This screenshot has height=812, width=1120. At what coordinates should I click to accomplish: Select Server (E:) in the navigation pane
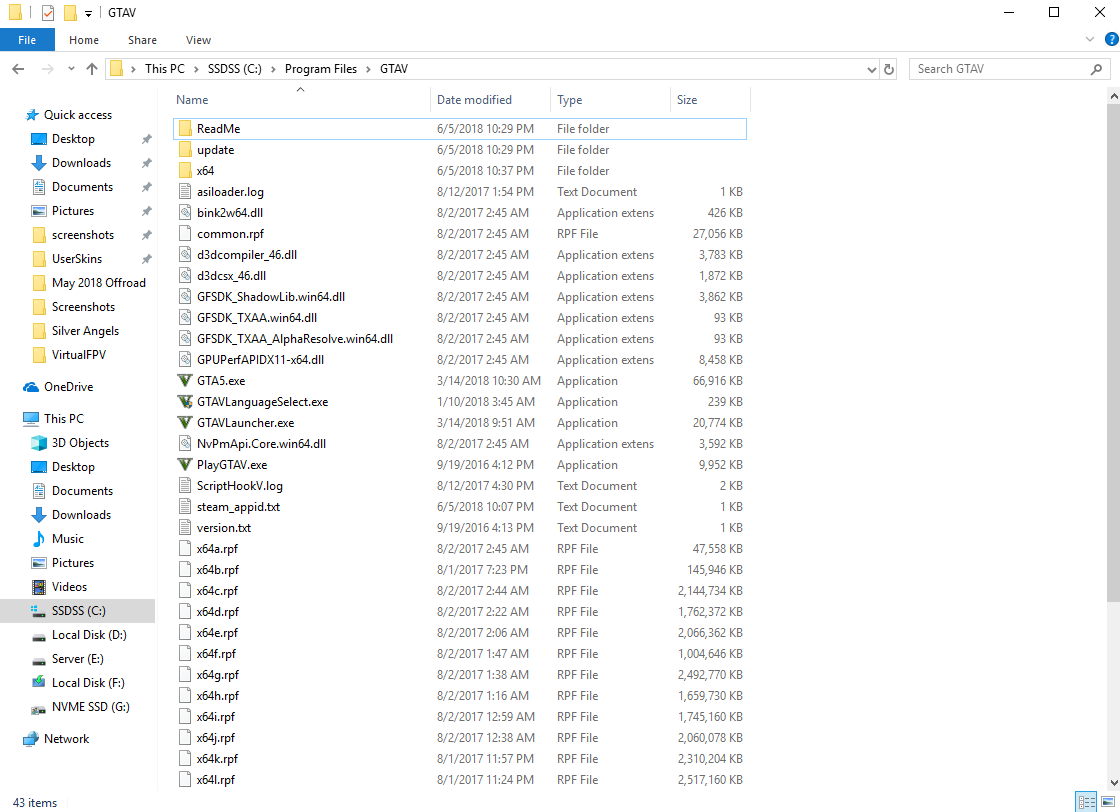pos(77,659)
